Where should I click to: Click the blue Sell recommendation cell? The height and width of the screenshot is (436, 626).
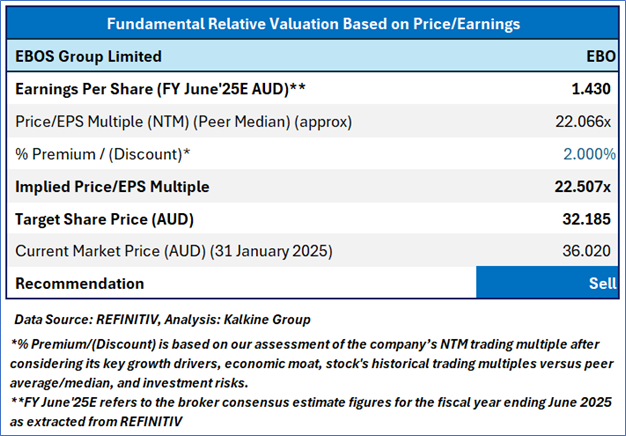[x=547, y=283]
